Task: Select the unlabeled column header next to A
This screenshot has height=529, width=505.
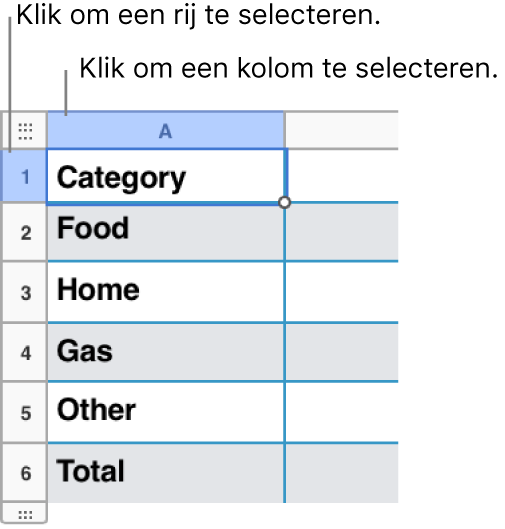Action: pos(342,131)
